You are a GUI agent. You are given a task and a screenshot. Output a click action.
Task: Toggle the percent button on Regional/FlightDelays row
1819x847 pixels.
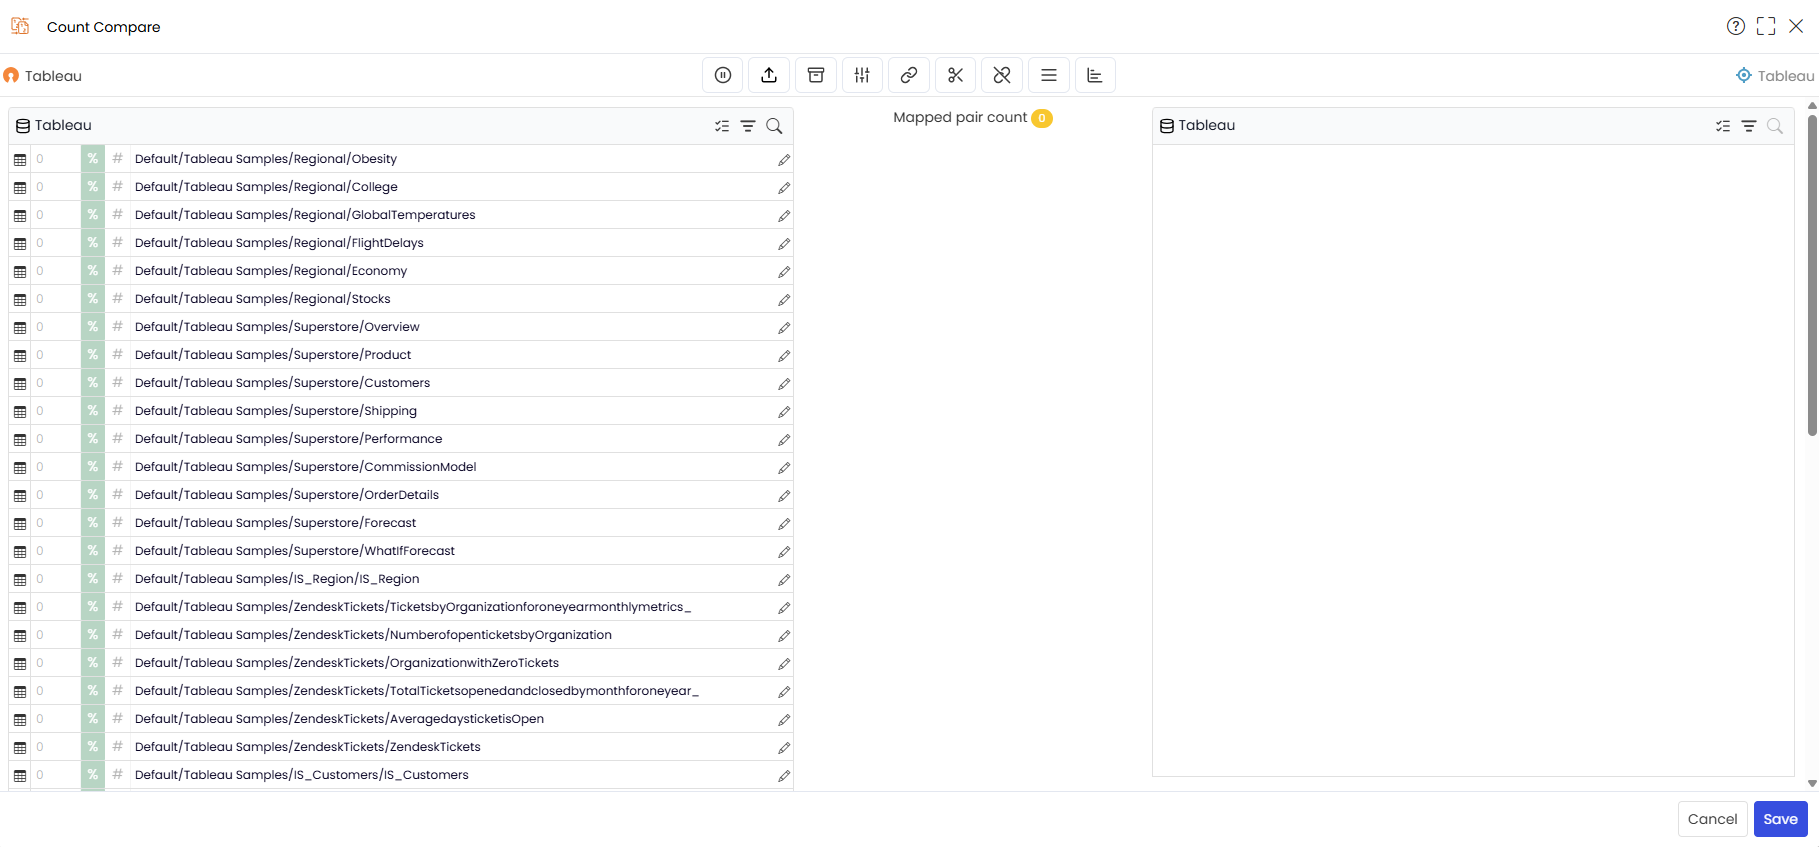click(x=93, y=243)
